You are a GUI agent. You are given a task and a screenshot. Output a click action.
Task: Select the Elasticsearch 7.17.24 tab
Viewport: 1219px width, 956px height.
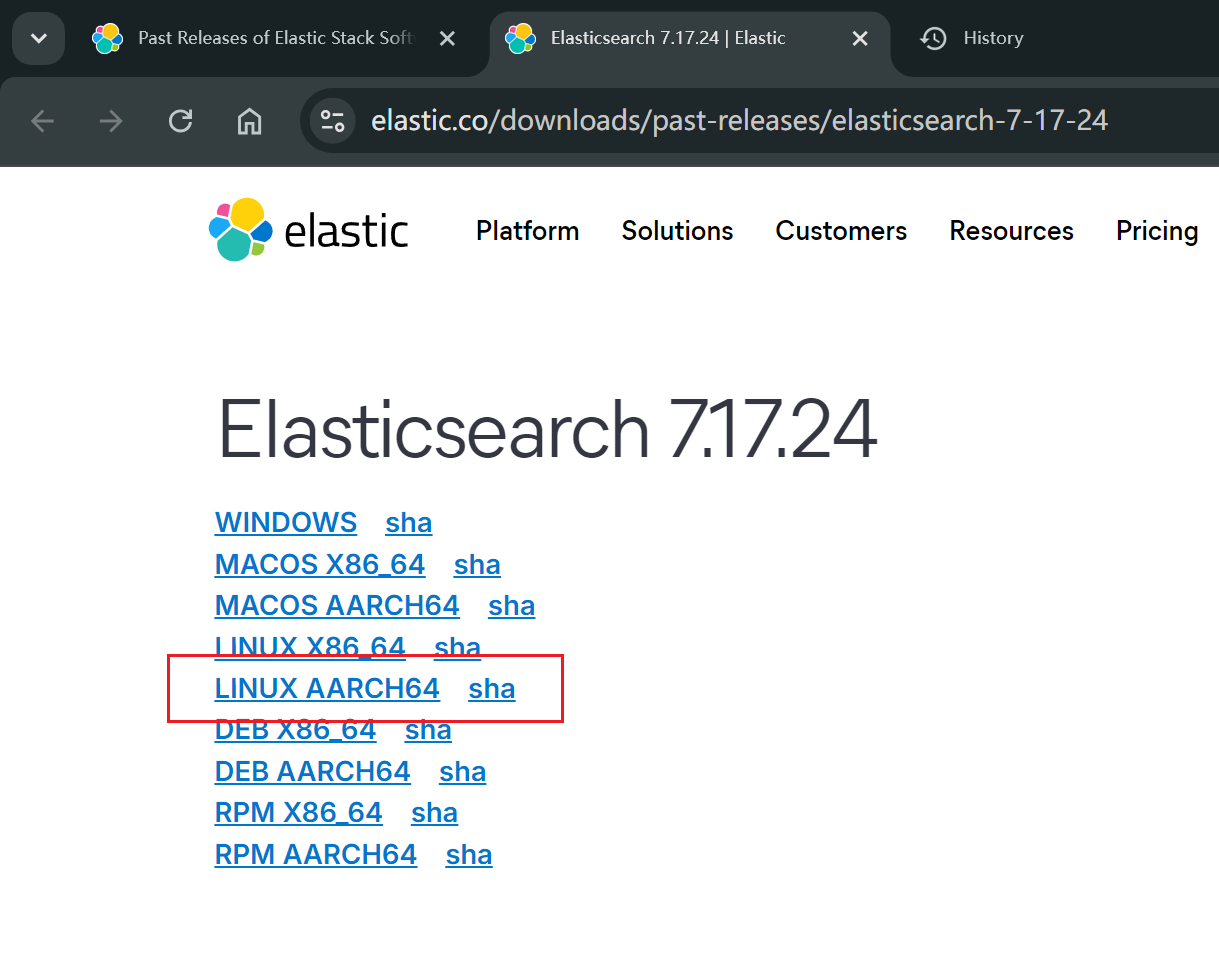point(688,38)
